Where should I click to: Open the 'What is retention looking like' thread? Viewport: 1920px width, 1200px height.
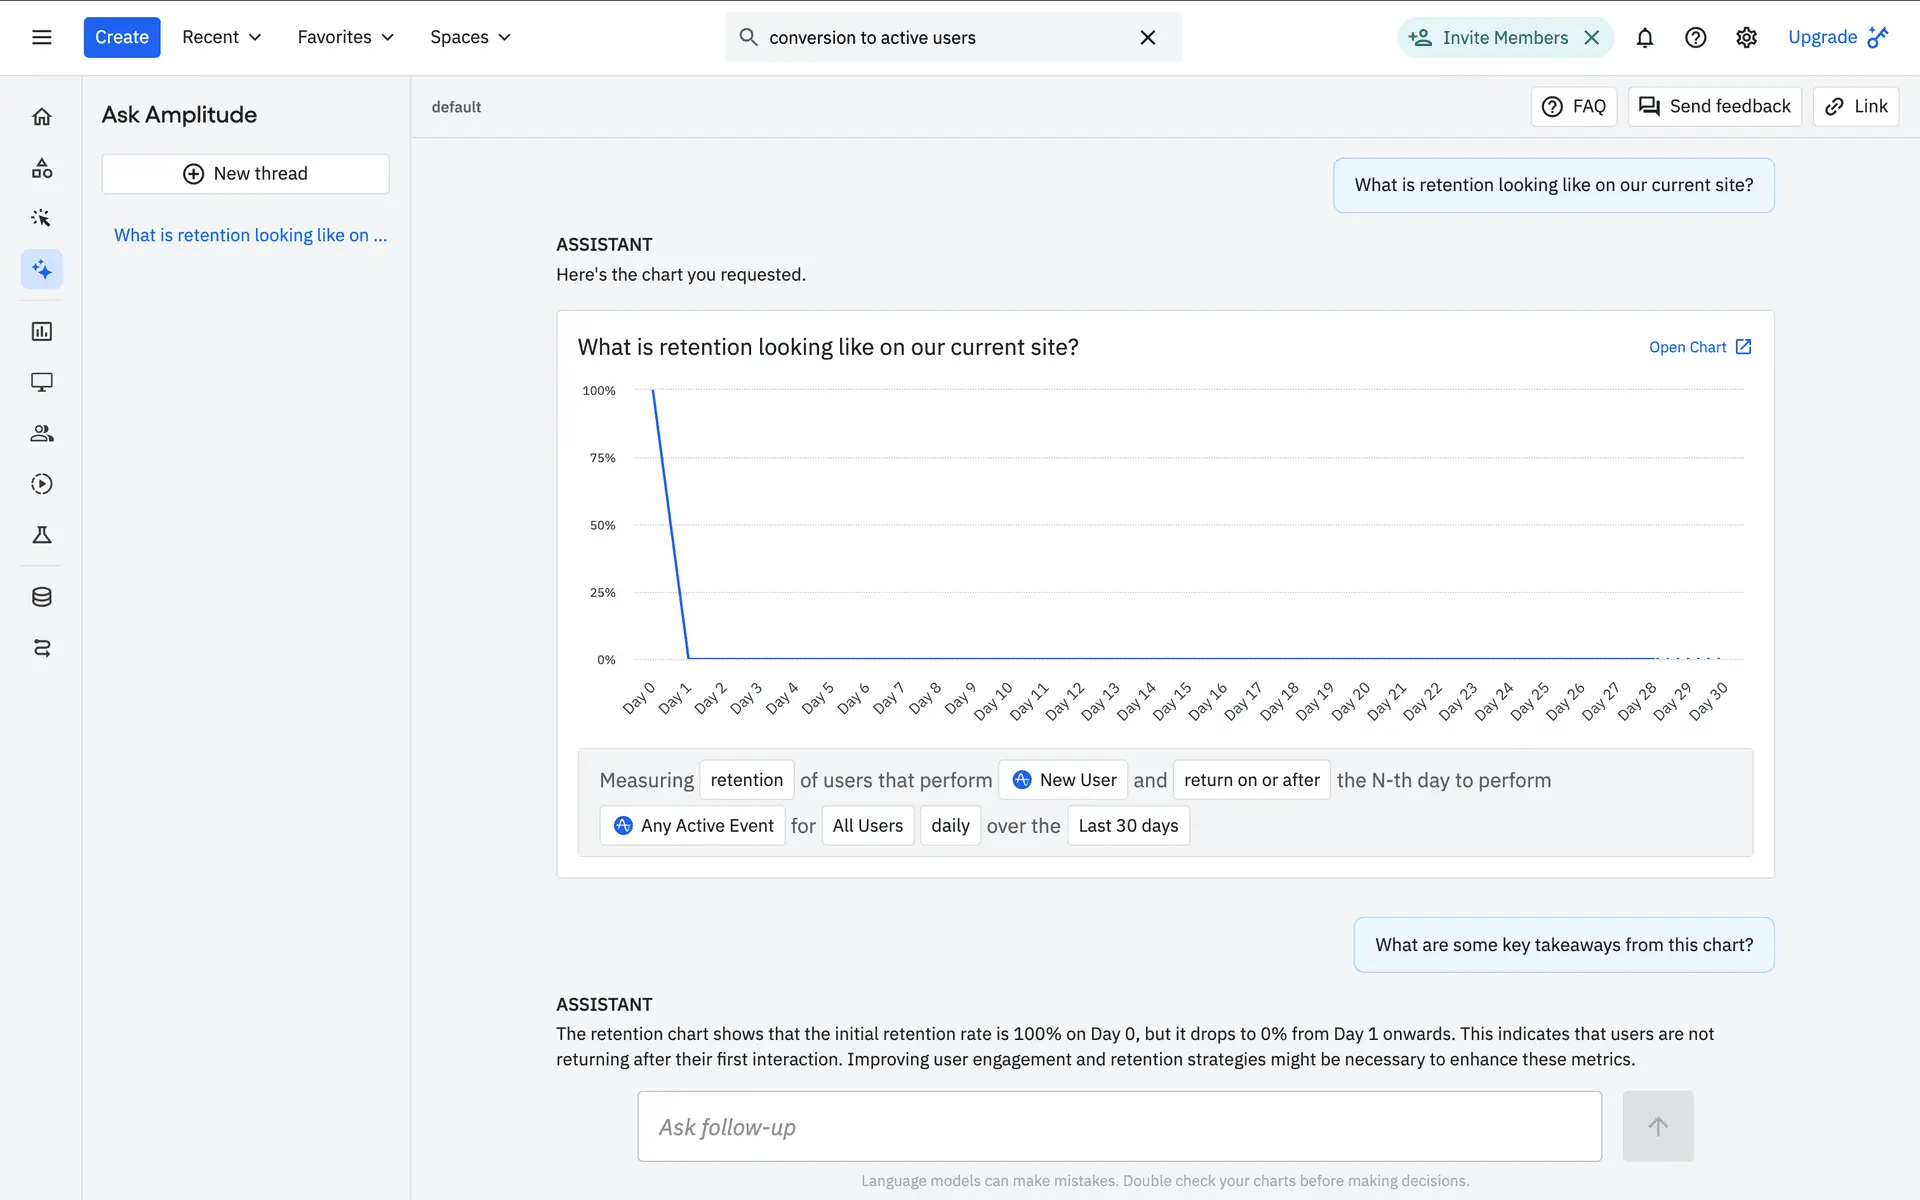point(250,235)
